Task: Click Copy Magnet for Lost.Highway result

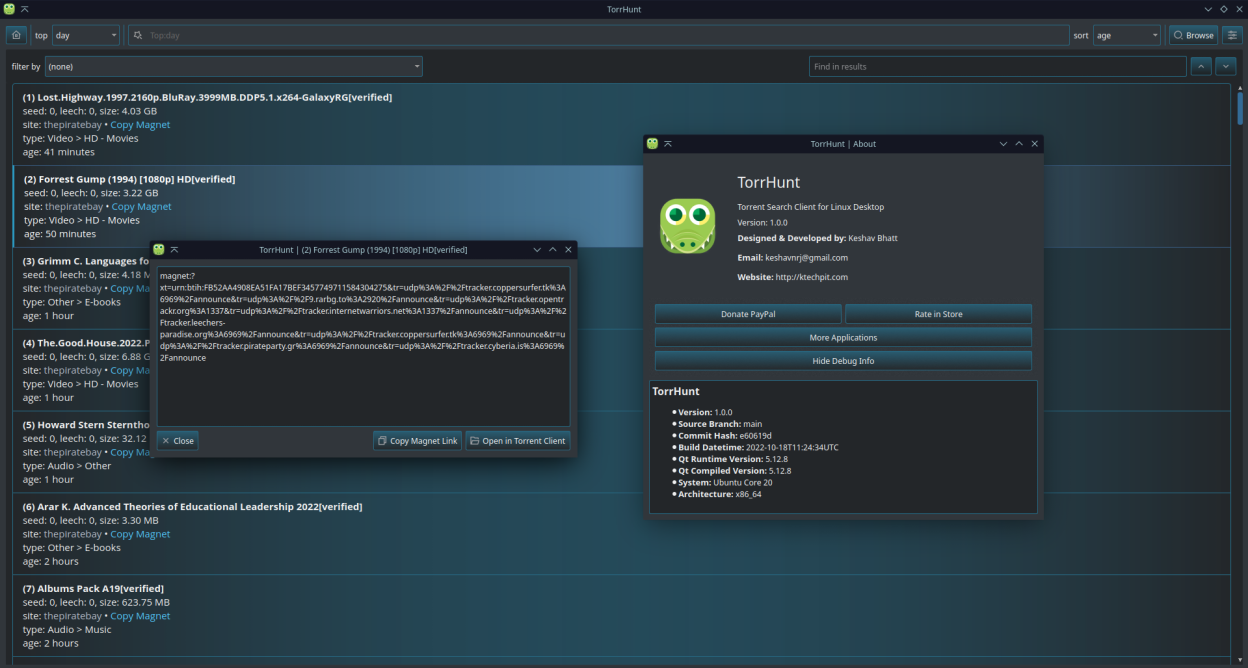Action: [140, 124]
